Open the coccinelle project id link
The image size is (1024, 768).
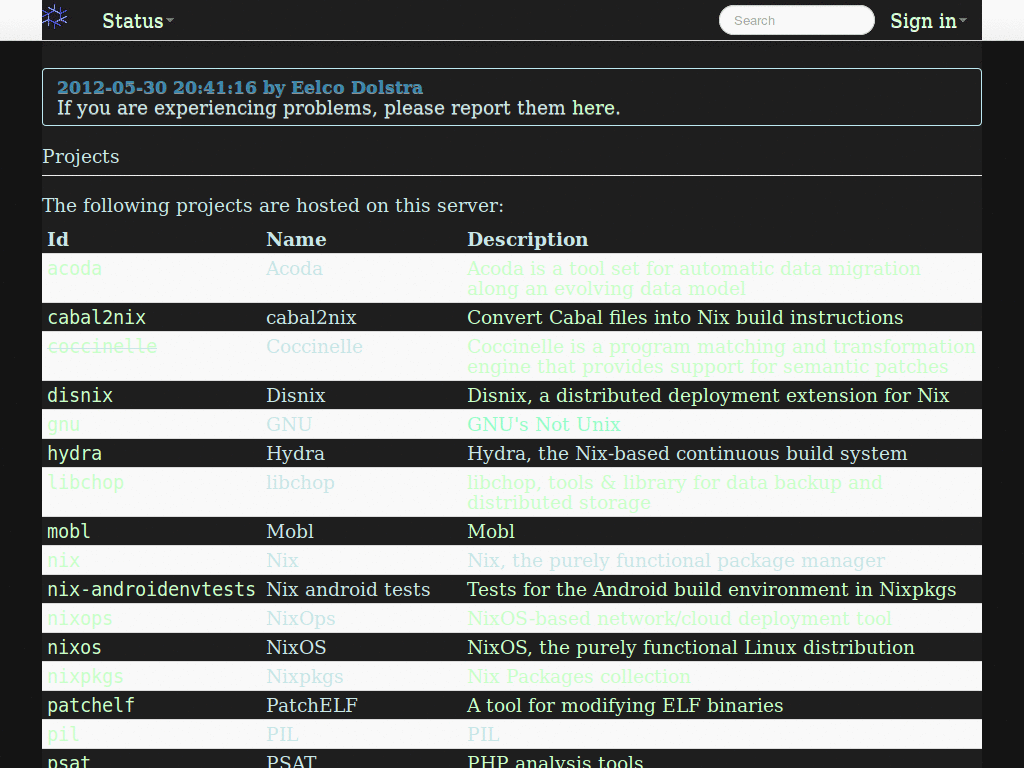coord(102,346)
